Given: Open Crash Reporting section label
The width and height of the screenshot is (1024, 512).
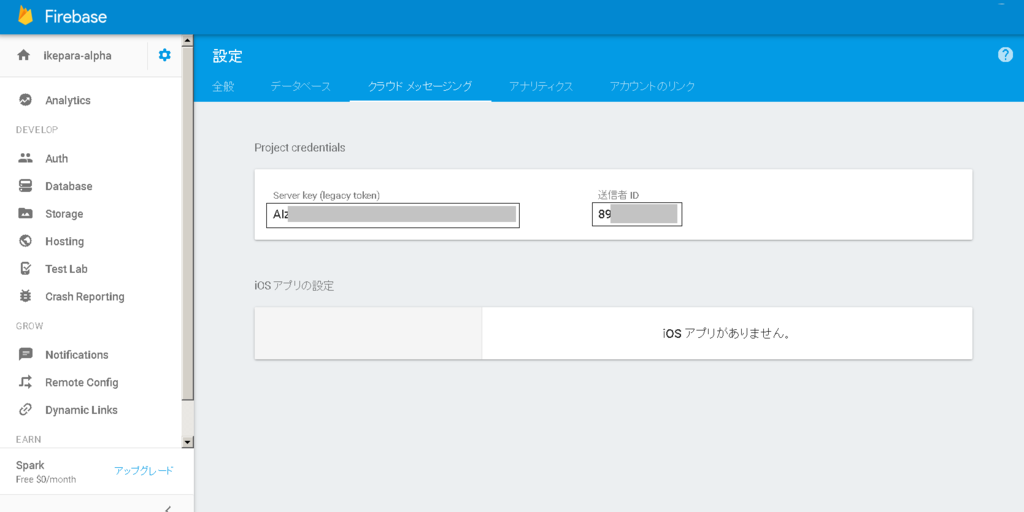Looking at the screenshot, I should 85,296.
